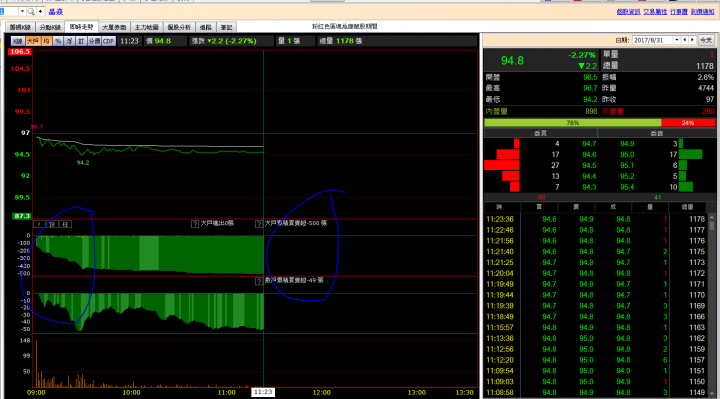Go to next date arrow
This screenshot has height=399, width=720.
click(x=692, y=40)
